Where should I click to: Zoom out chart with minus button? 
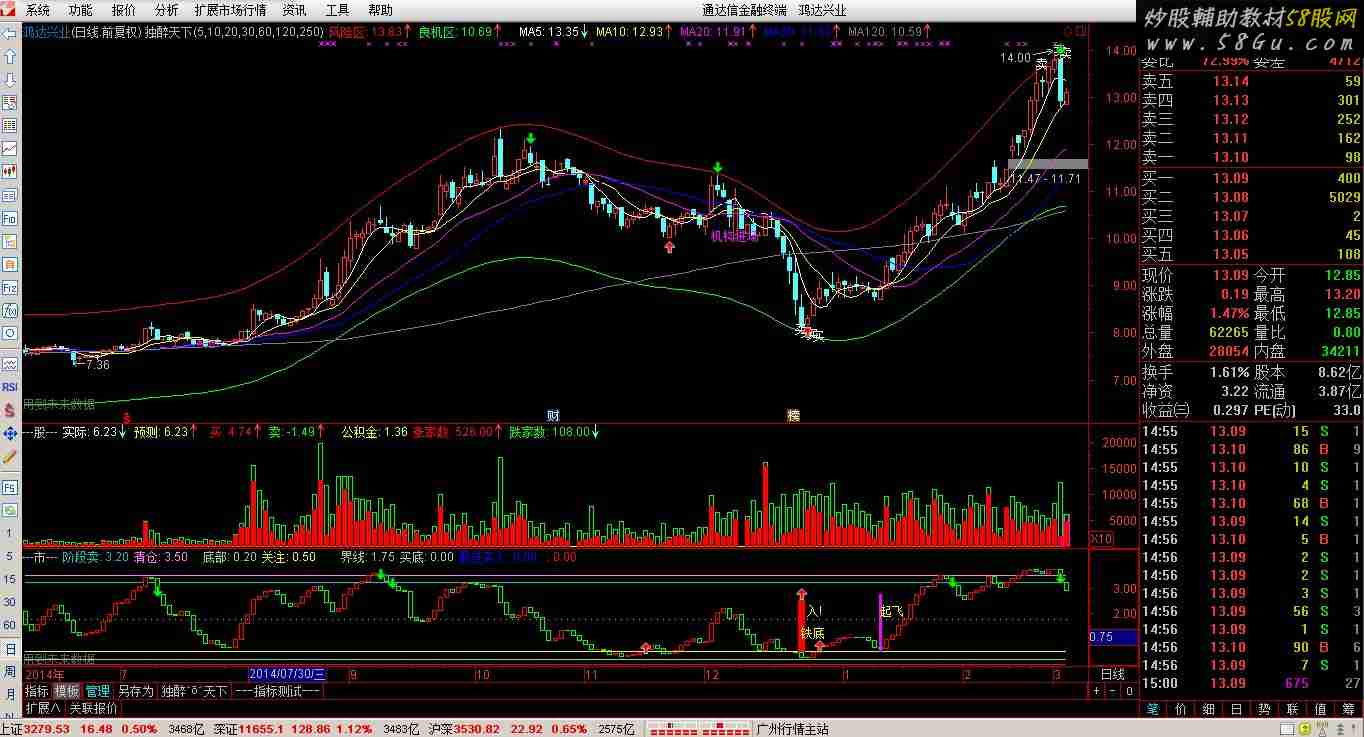tap(1113, 691)
